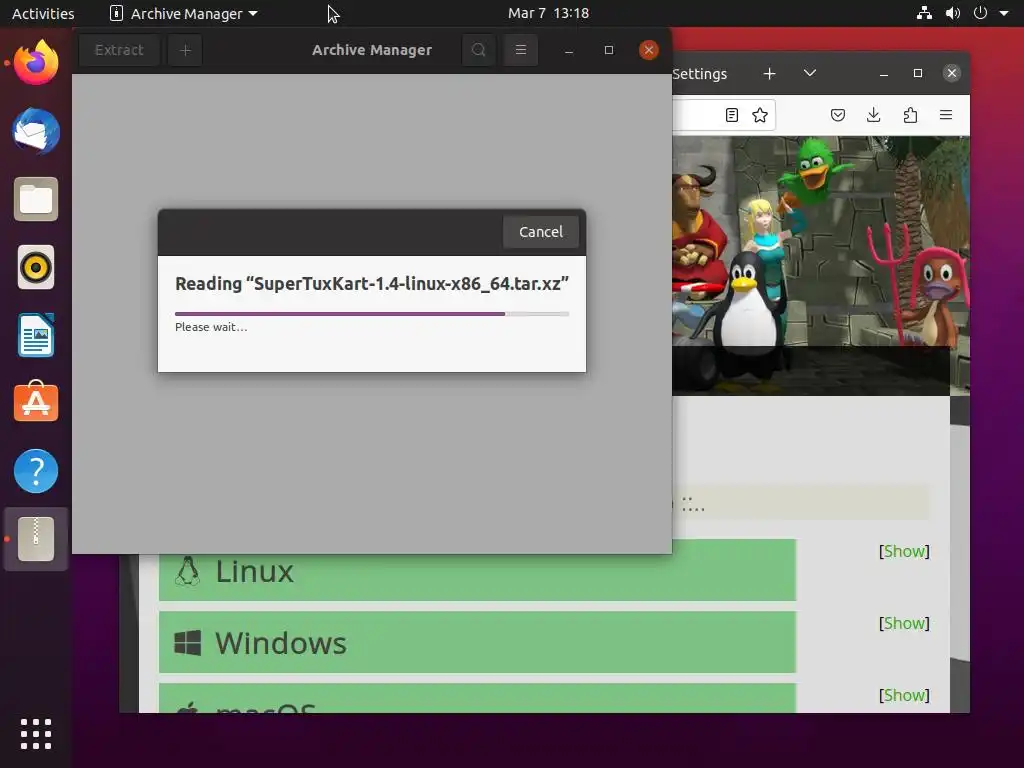Close the Archive Manager window

pos(648,50)
